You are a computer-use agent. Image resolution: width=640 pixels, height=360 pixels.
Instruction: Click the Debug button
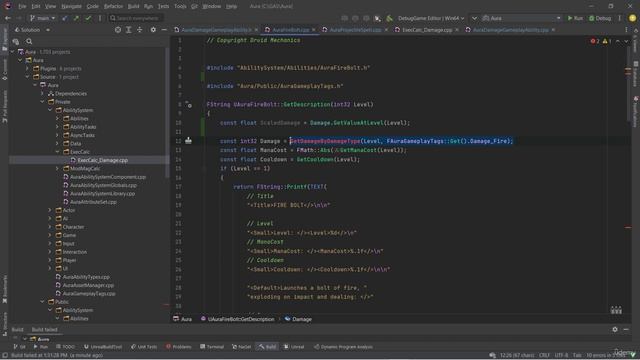click(x=600, y=18)
